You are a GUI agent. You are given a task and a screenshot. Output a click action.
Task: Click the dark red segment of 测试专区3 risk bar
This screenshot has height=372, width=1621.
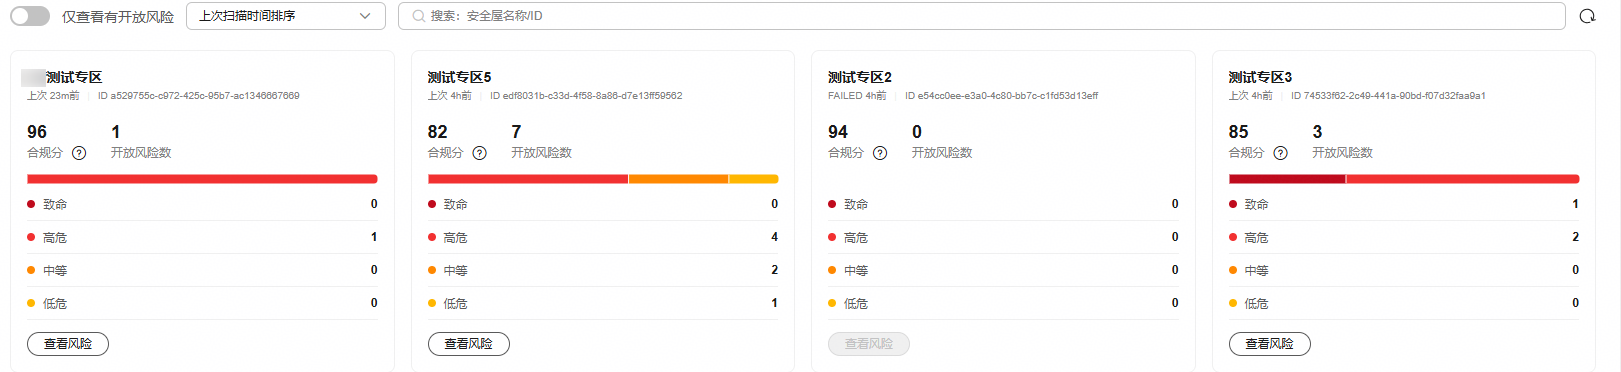point(1287,179)
